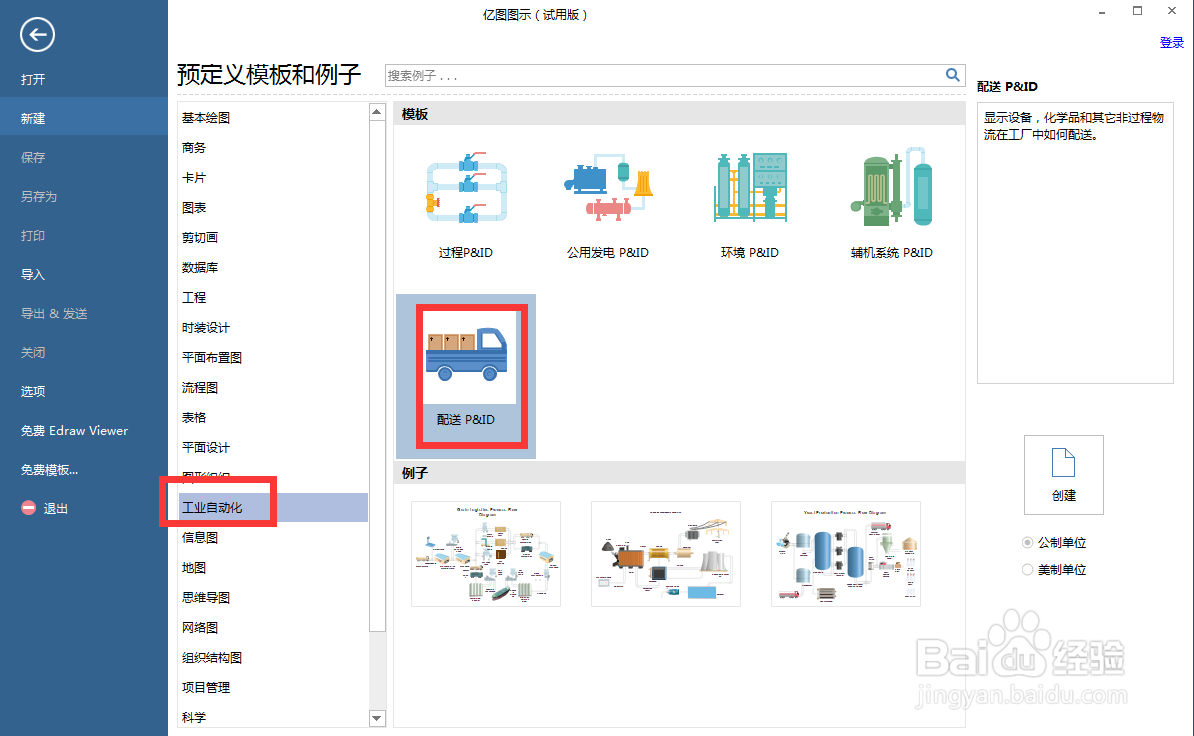Select the 环境 P&ID template icon
This screenshot has width=1194, height=736.
[750, 187]
